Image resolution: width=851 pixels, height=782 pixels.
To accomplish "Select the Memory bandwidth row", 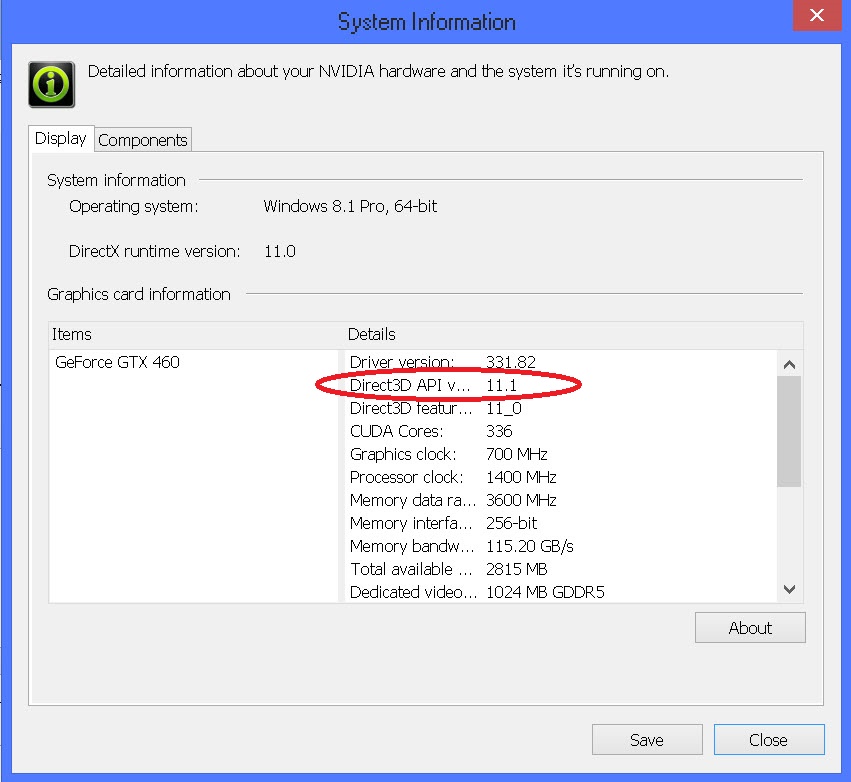I will 561,546.
